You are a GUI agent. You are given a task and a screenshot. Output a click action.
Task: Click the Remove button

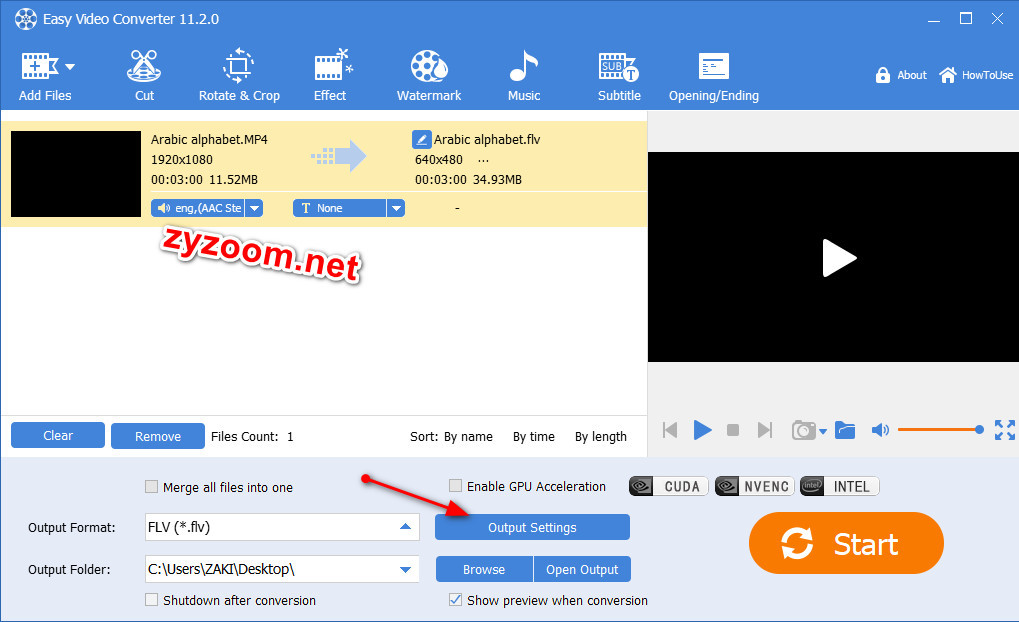158,436
